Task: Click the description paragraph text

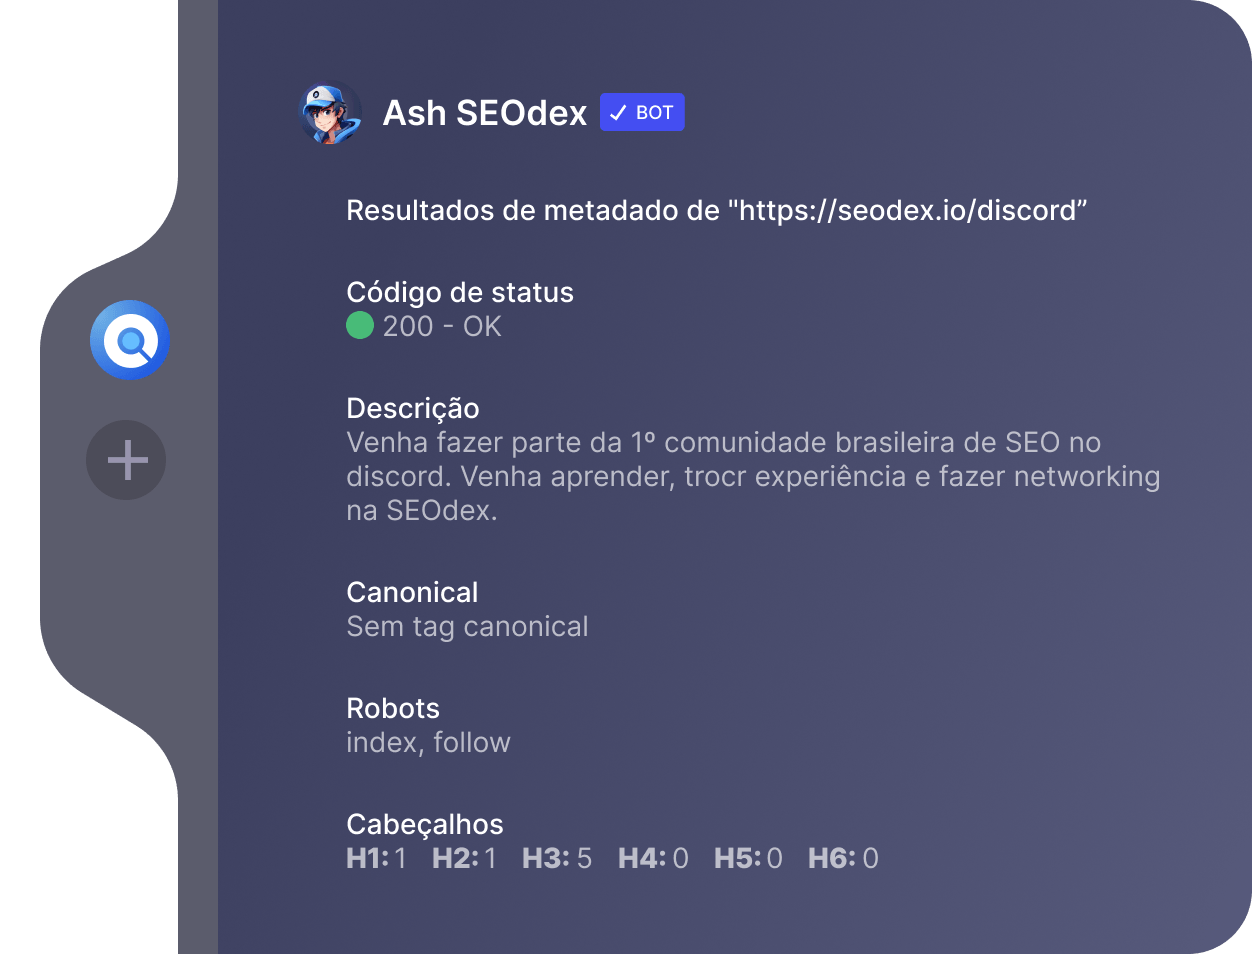Action: pyautogui.click(x=750, y=476)
